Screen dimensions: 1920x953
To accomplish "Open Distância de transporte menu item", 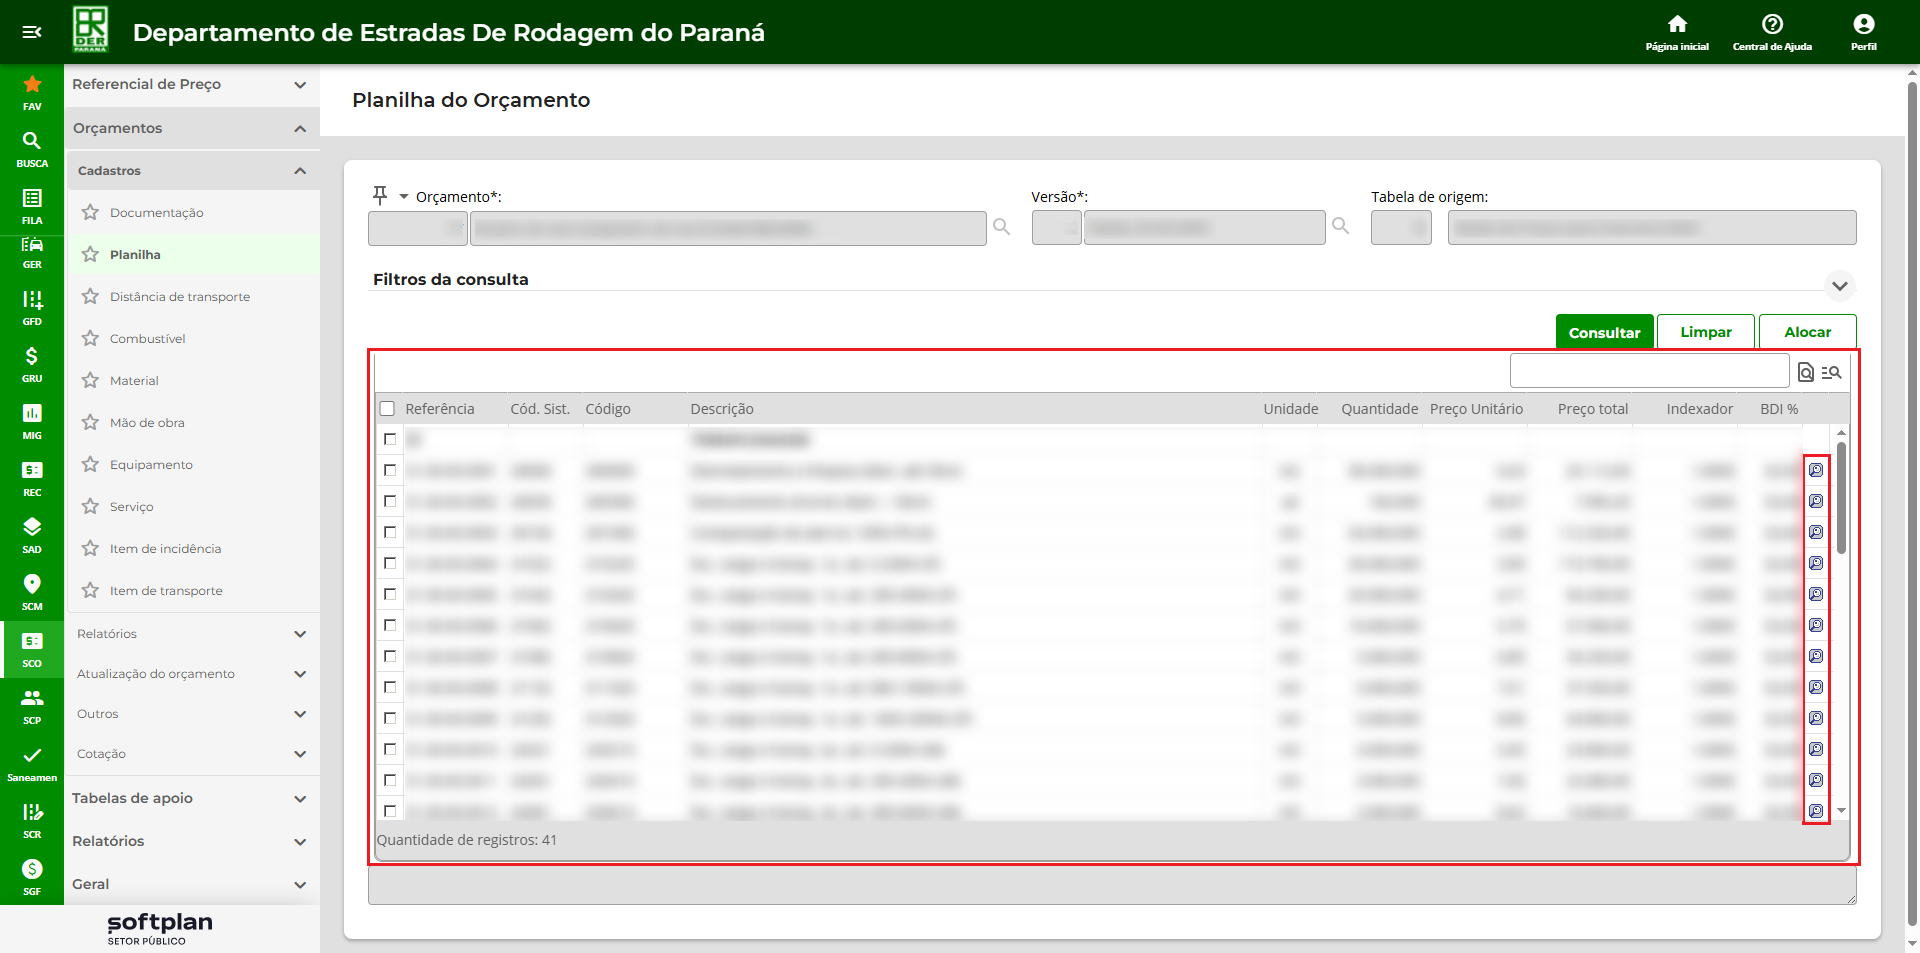I will tap(180, 297).
